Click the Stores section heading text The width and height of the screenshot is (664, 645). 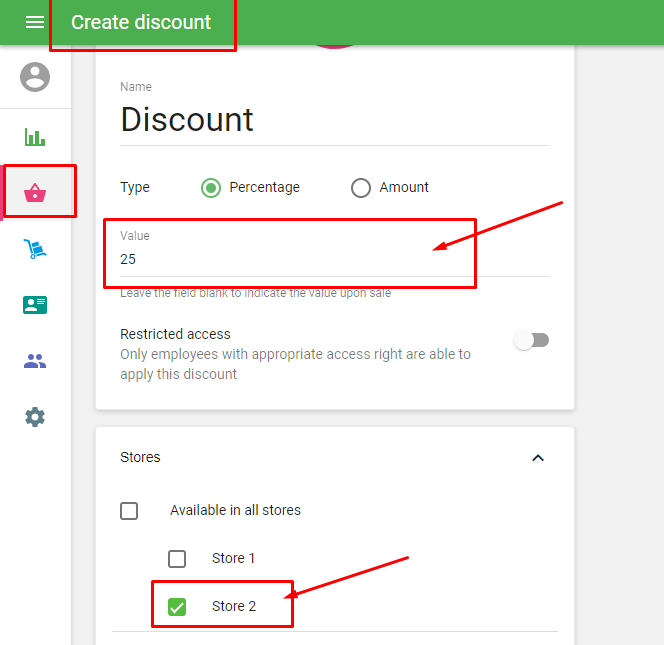tap(140, 457)
